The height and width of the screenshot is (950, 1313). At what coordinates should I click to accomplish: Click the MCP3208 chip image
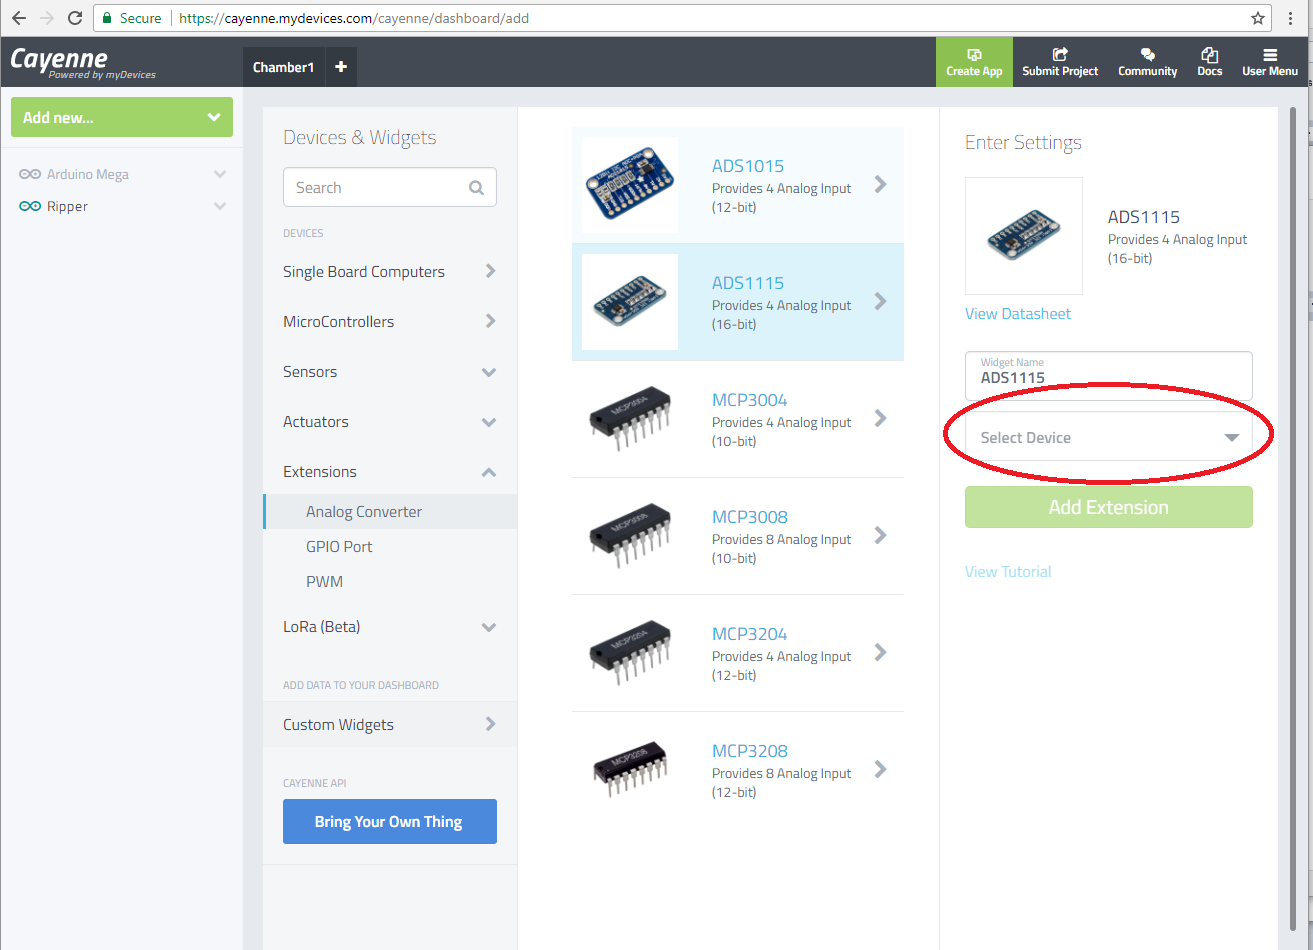tap(630, 769)
